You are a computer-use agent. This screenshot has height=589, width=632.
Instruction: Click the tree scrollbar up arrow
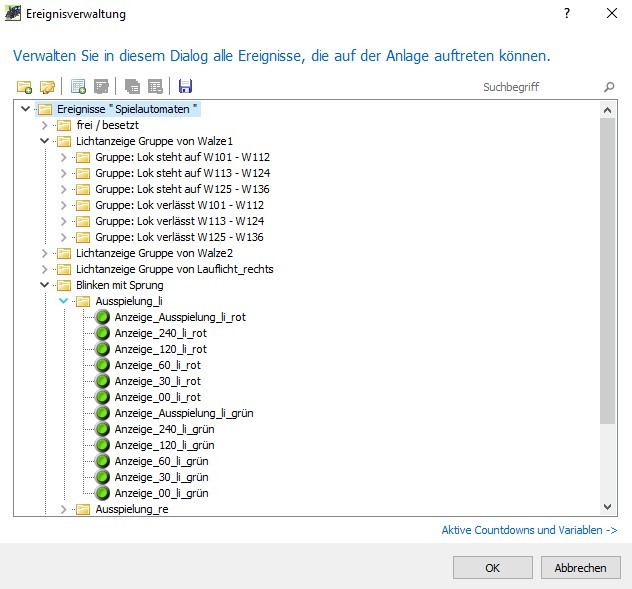click(607, 110)
